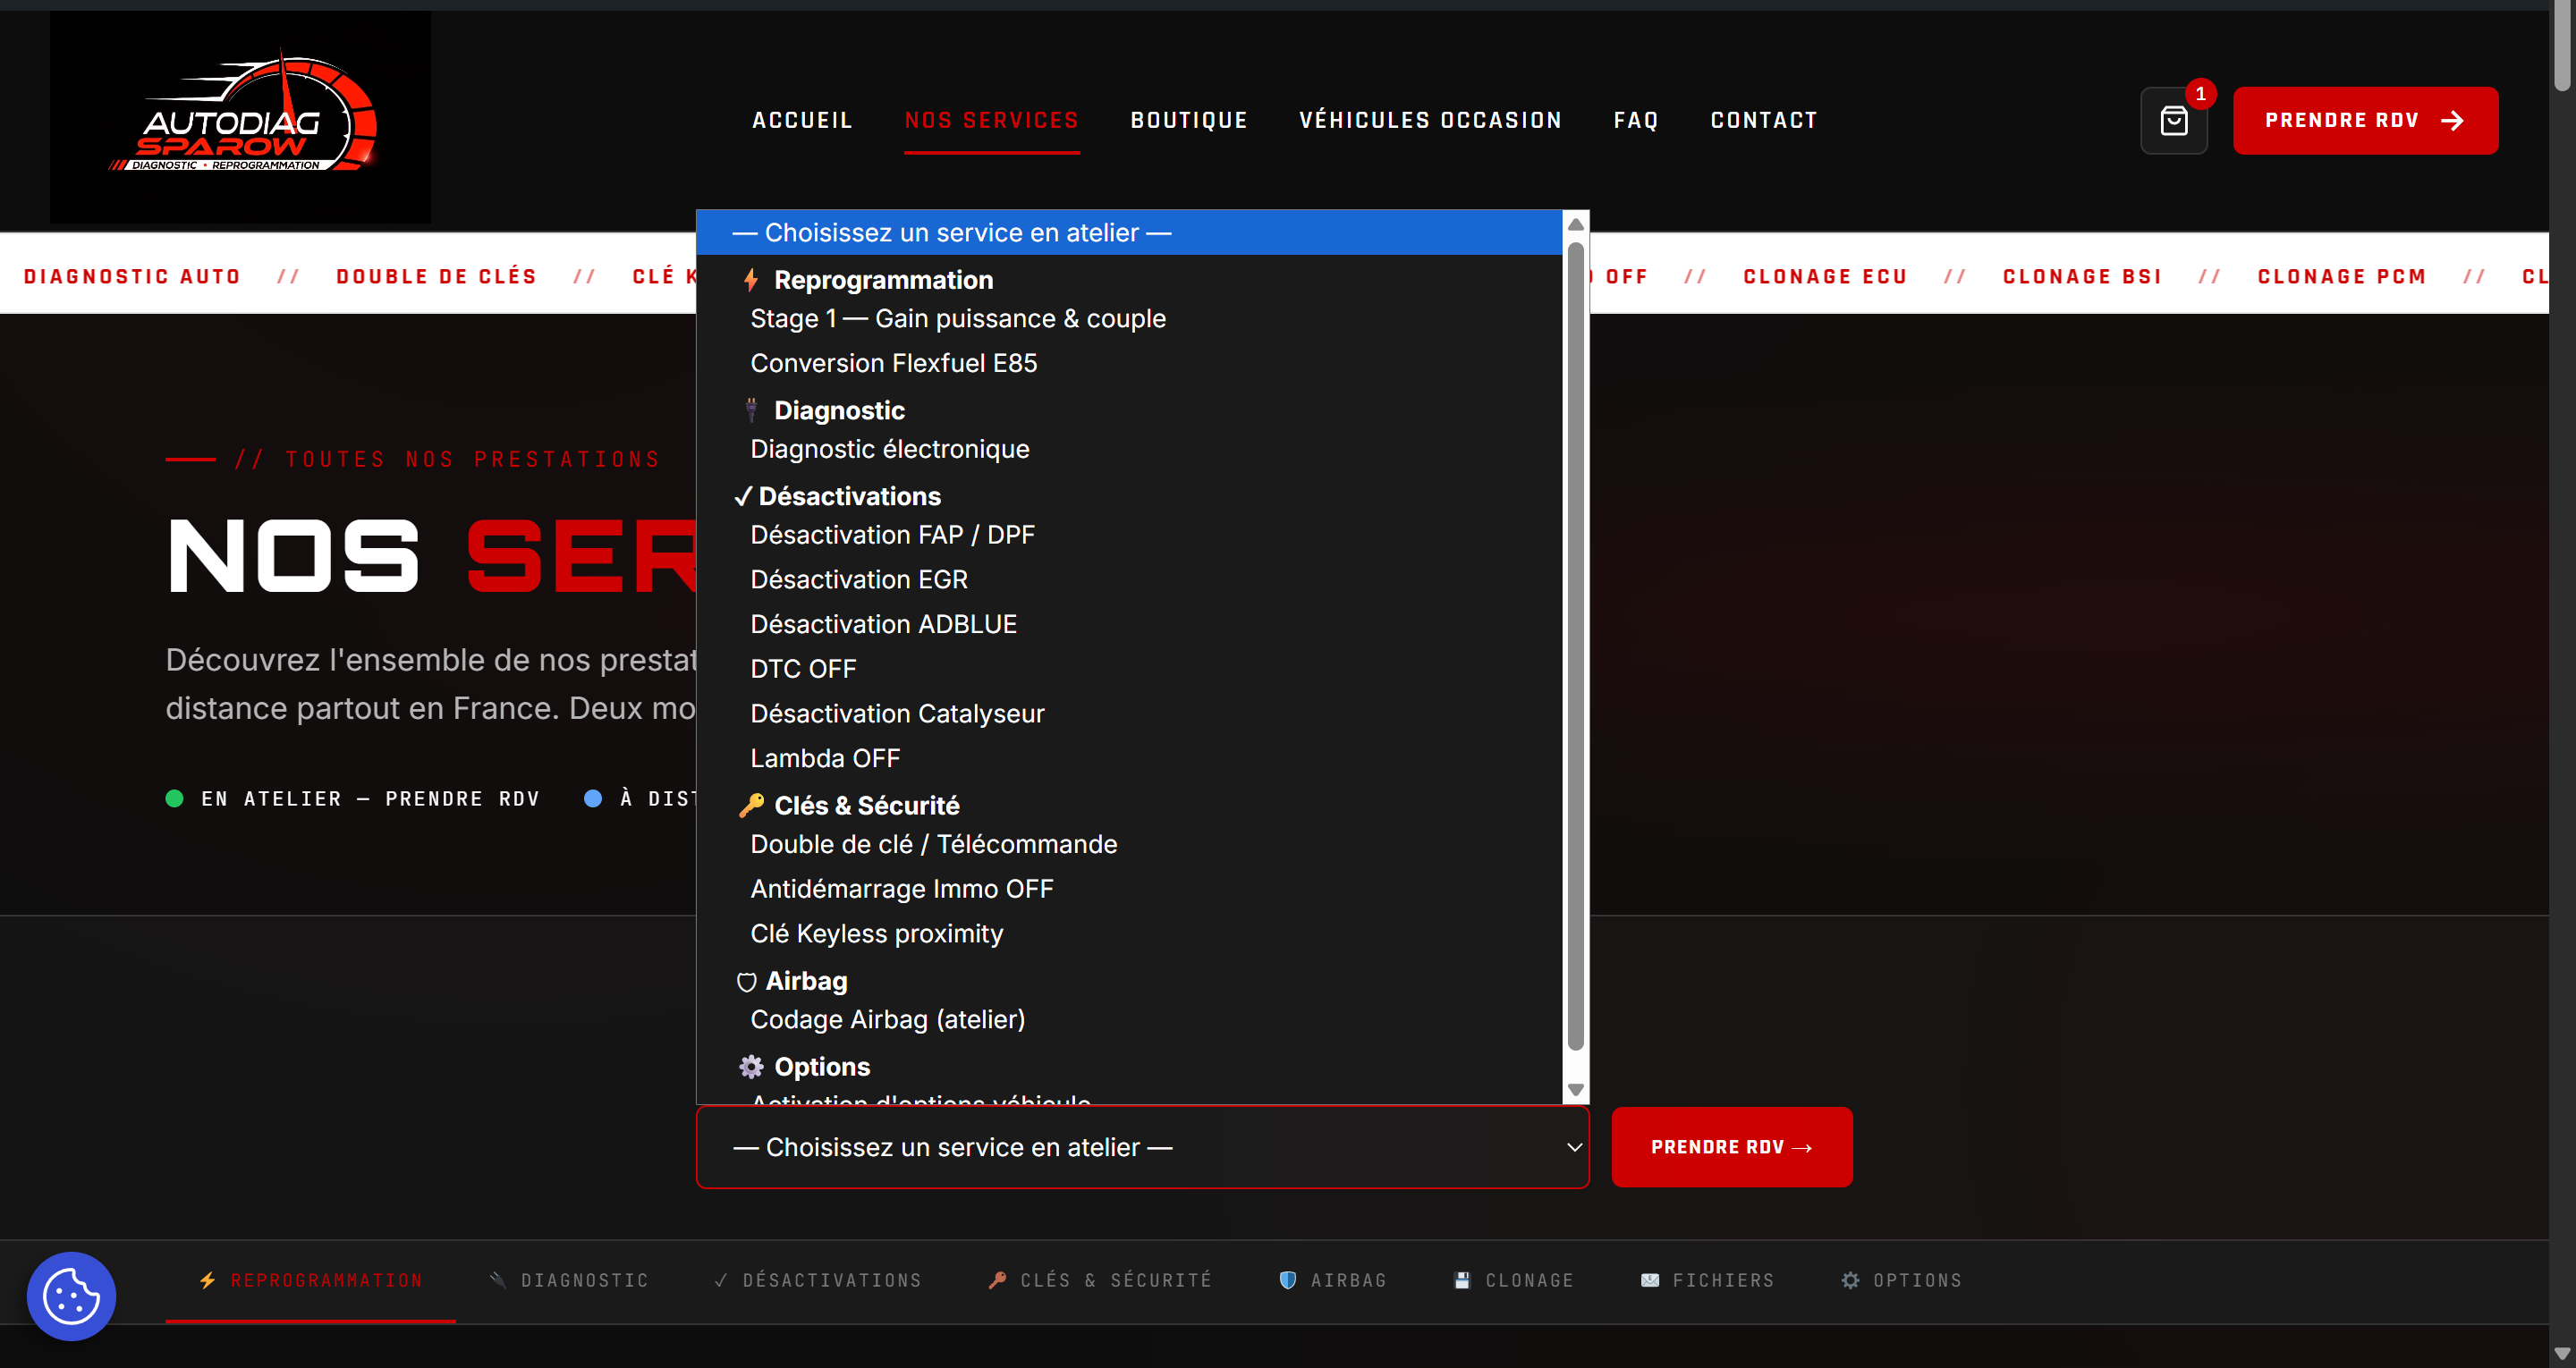Collapse the service select combo box
The image size is (2576, 1368).
point(1142,1147)
